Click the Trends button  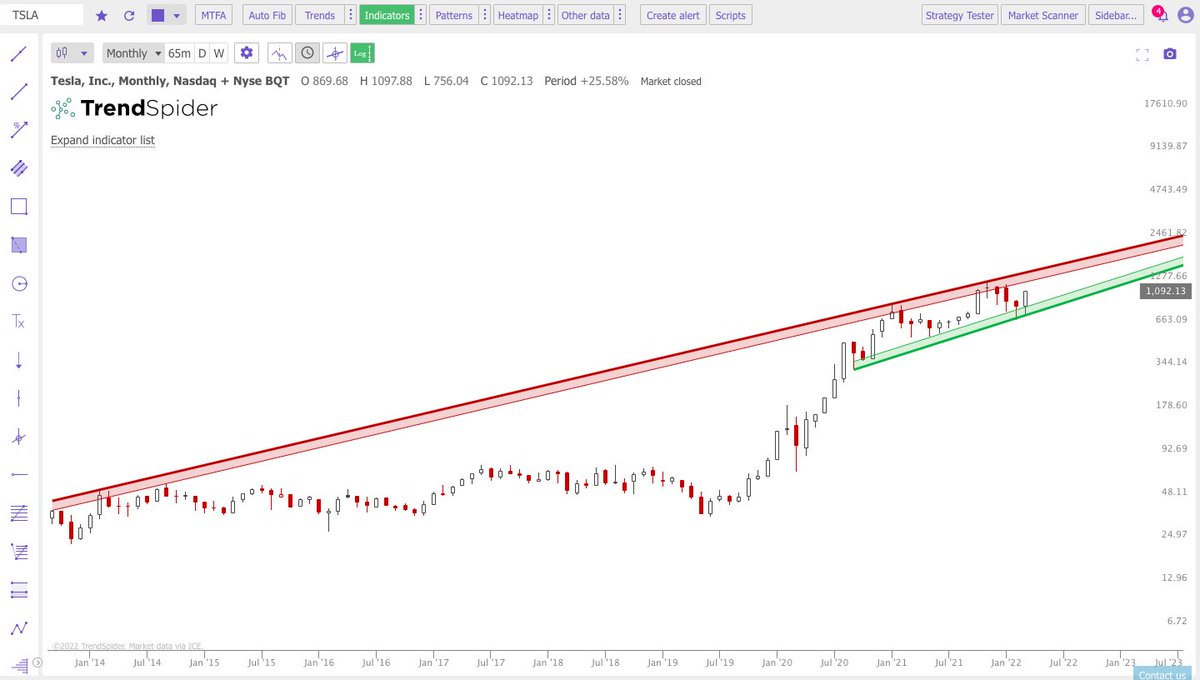[x=320, y=16]
